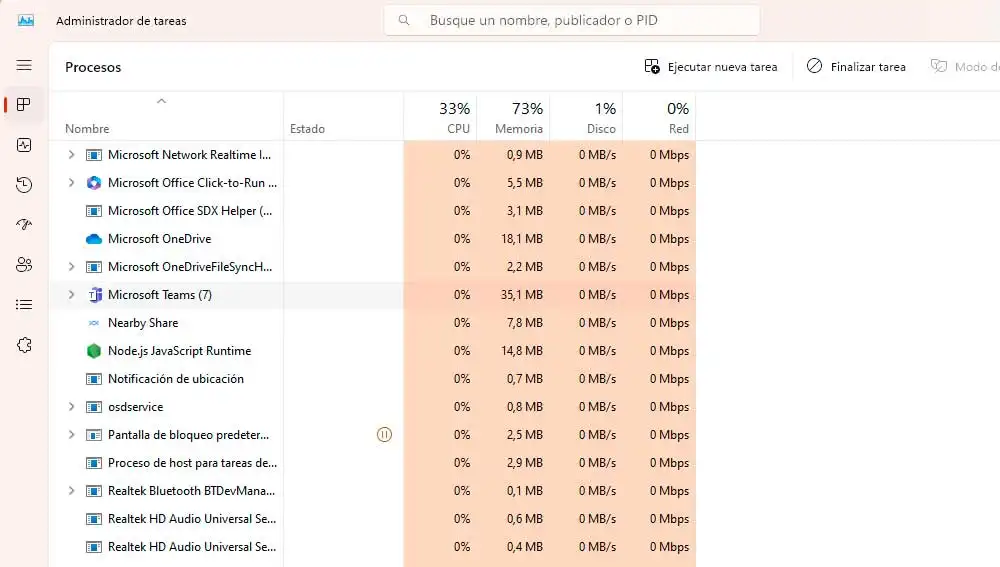1000x567 pixels.
Task: Expand Microsoft Office Click-to-Run process
Action: point(71,182)
